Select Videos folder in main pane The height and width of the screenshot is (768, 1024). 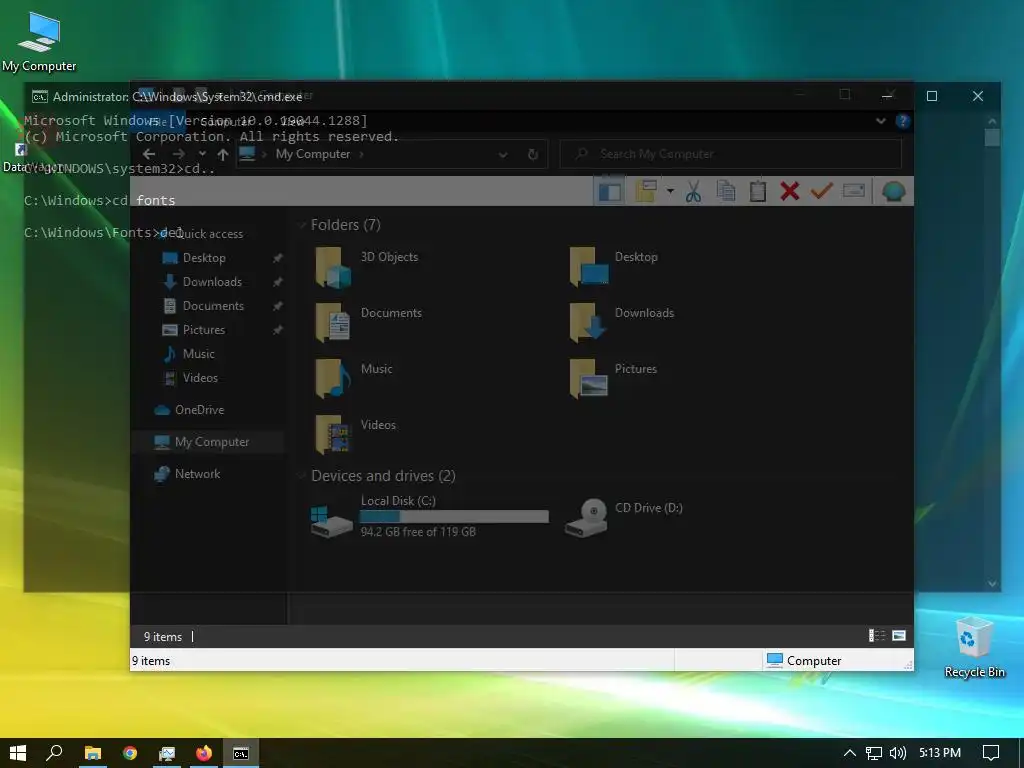(x=356, y=434)
